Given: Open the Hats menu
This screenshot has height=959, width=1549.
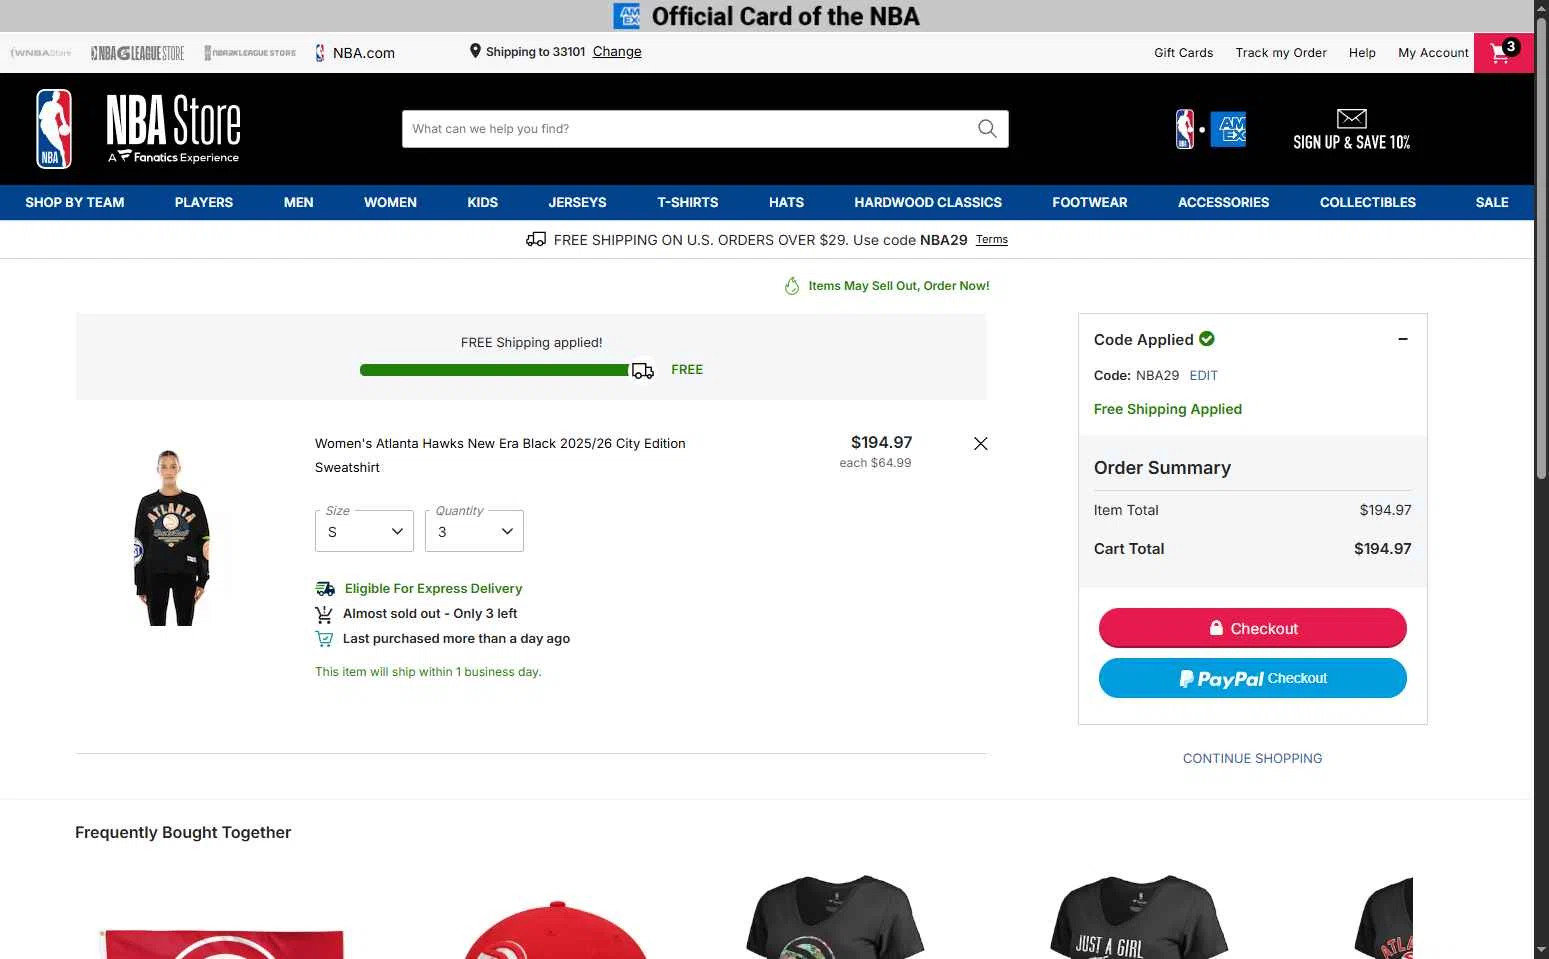Looking at the screenshot, I should click(x=786, y=202).
